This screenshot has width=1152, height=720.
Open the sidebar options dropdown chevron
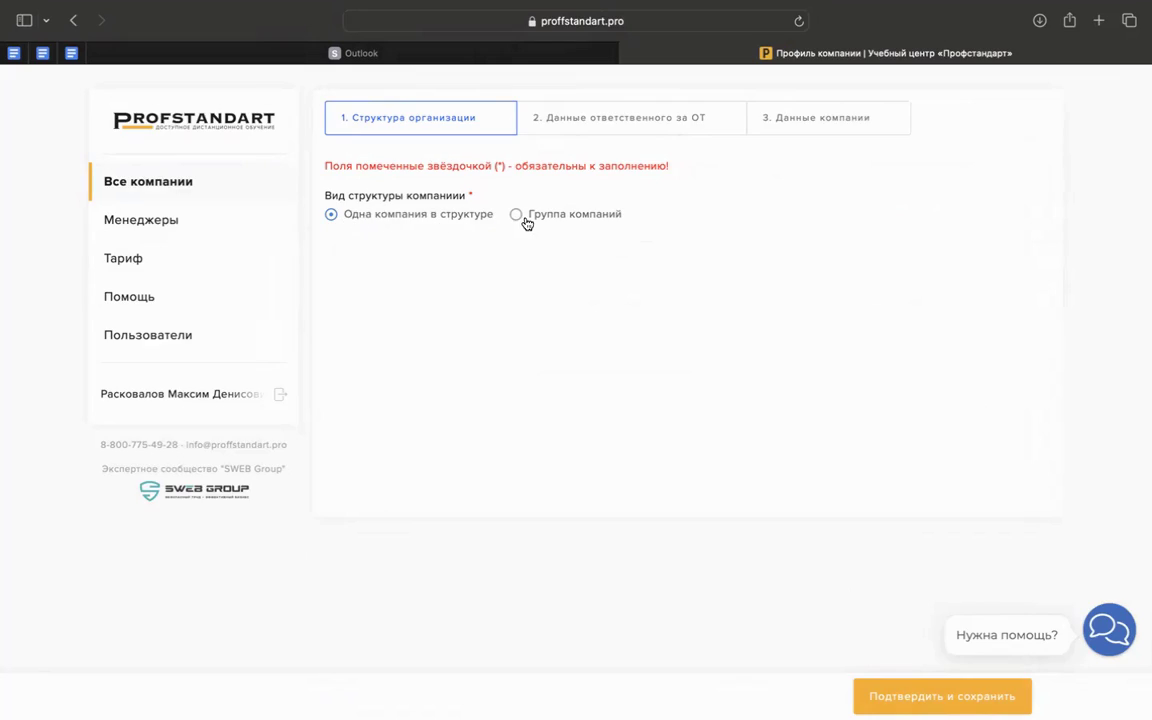(46, 21)
